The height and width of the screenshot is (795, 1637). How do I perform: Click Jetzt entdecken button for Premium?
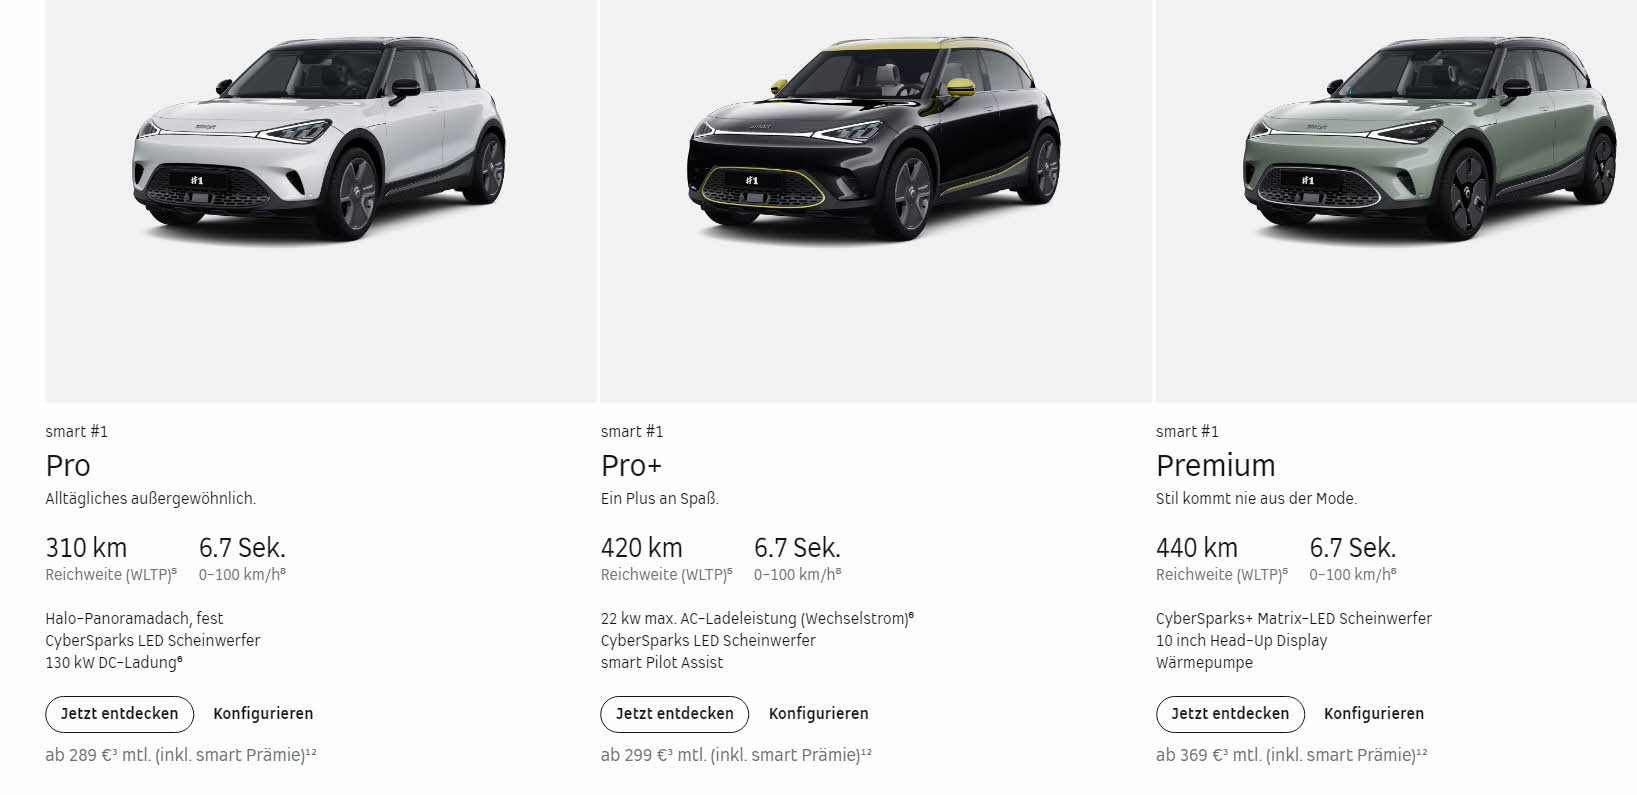[x=1230, y=714]
